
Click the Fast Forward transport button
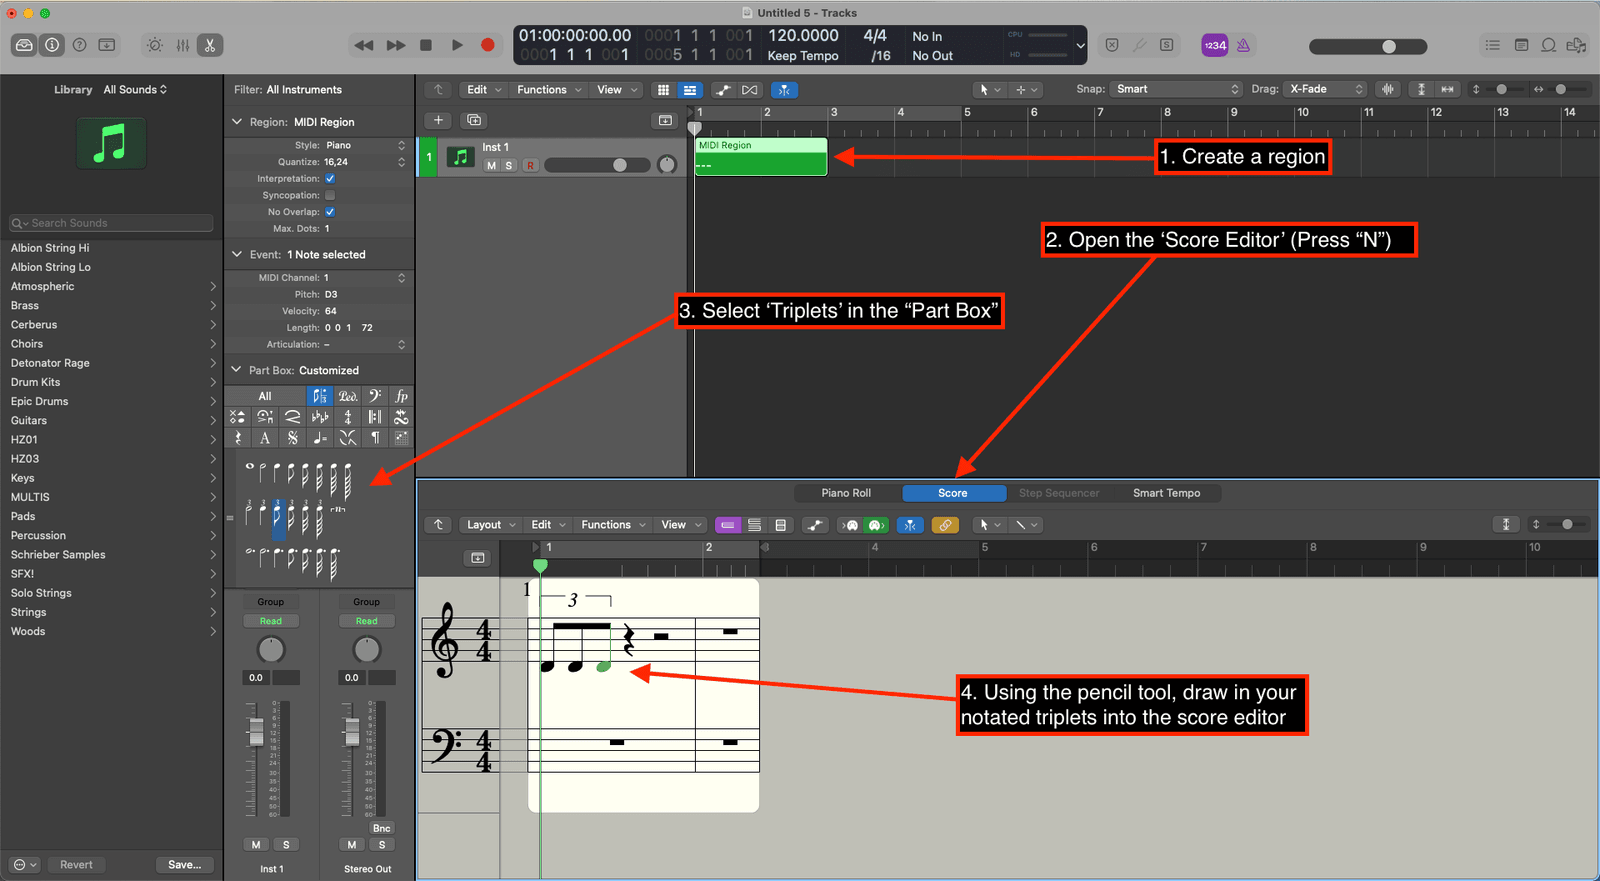(x=396, y=45)
